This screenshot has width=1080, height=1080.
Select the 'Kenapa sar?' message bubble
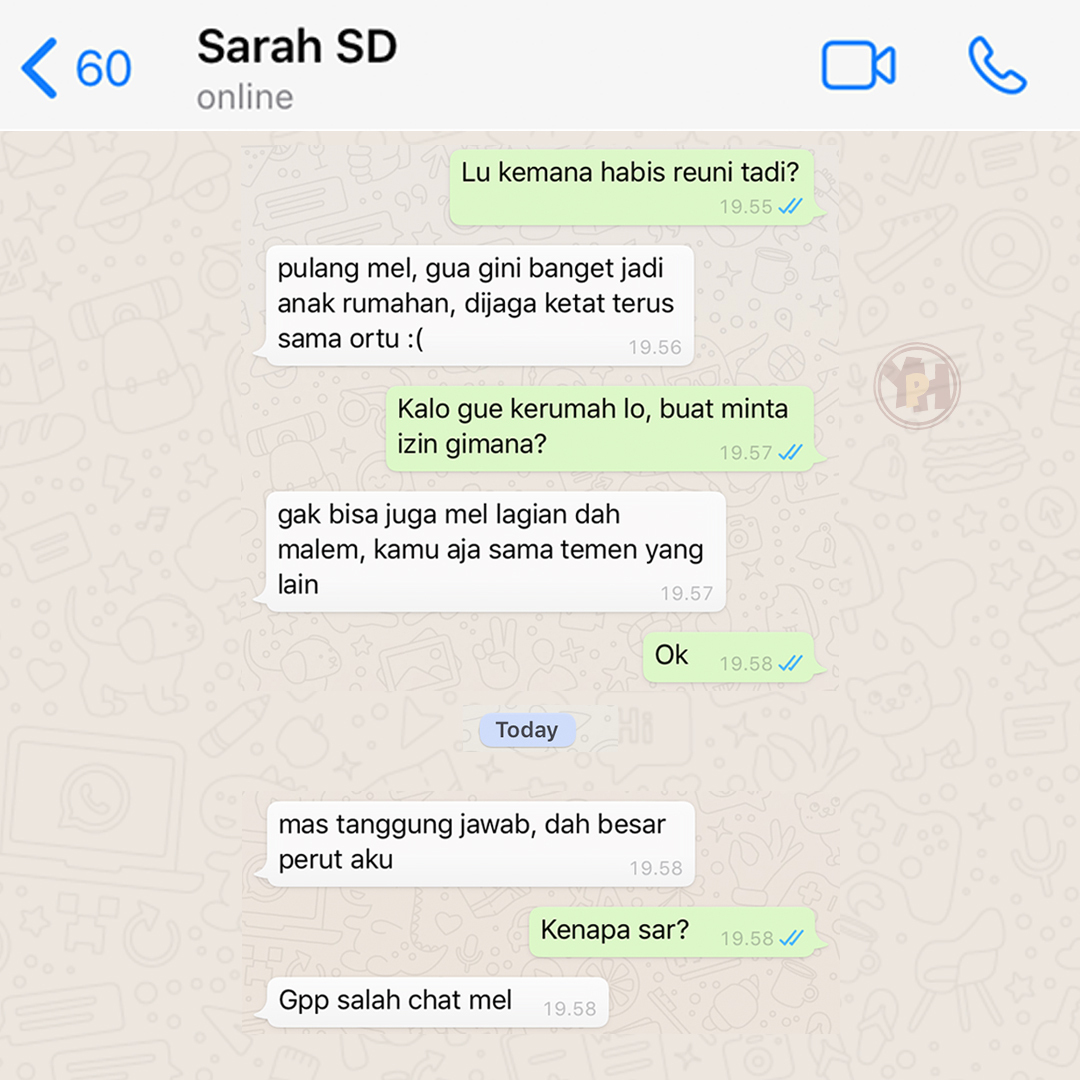click(x=672, y=932)
